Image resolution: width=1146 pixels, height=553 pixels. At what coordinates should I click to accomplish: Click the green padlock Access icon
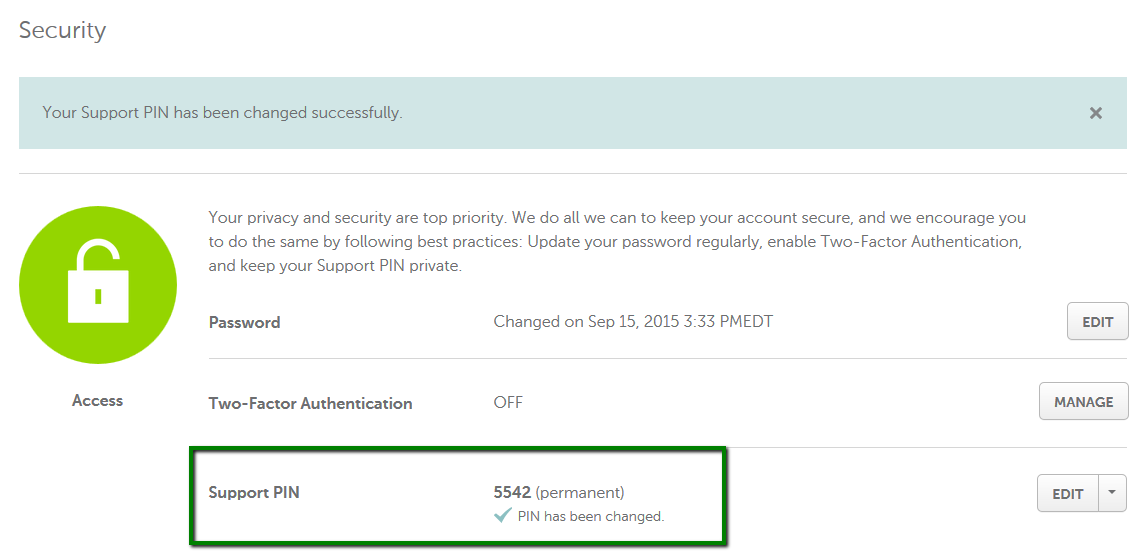98,285
